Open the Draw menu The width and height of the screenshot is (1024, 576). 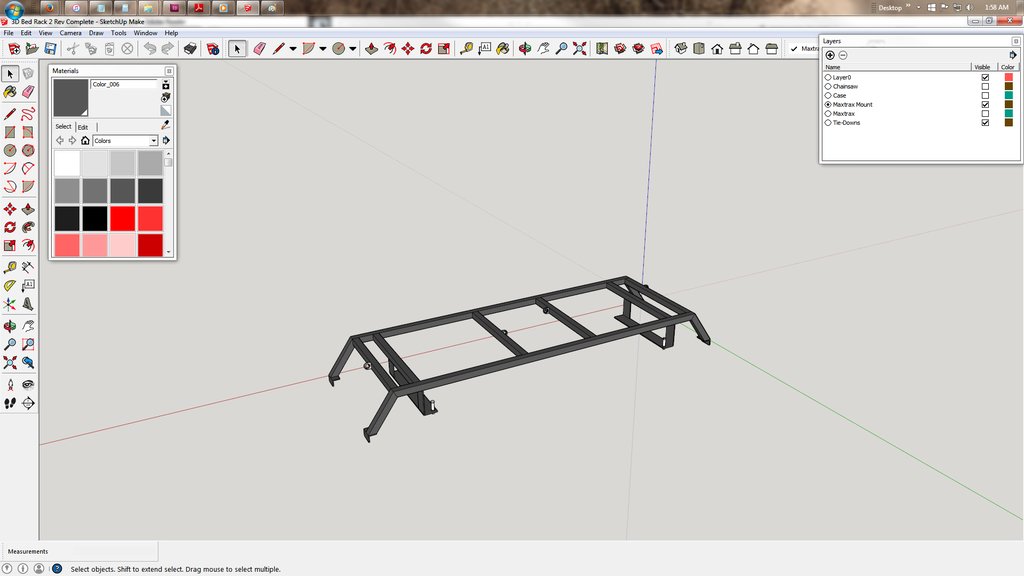pyautogui.click(x=96, y=33)
